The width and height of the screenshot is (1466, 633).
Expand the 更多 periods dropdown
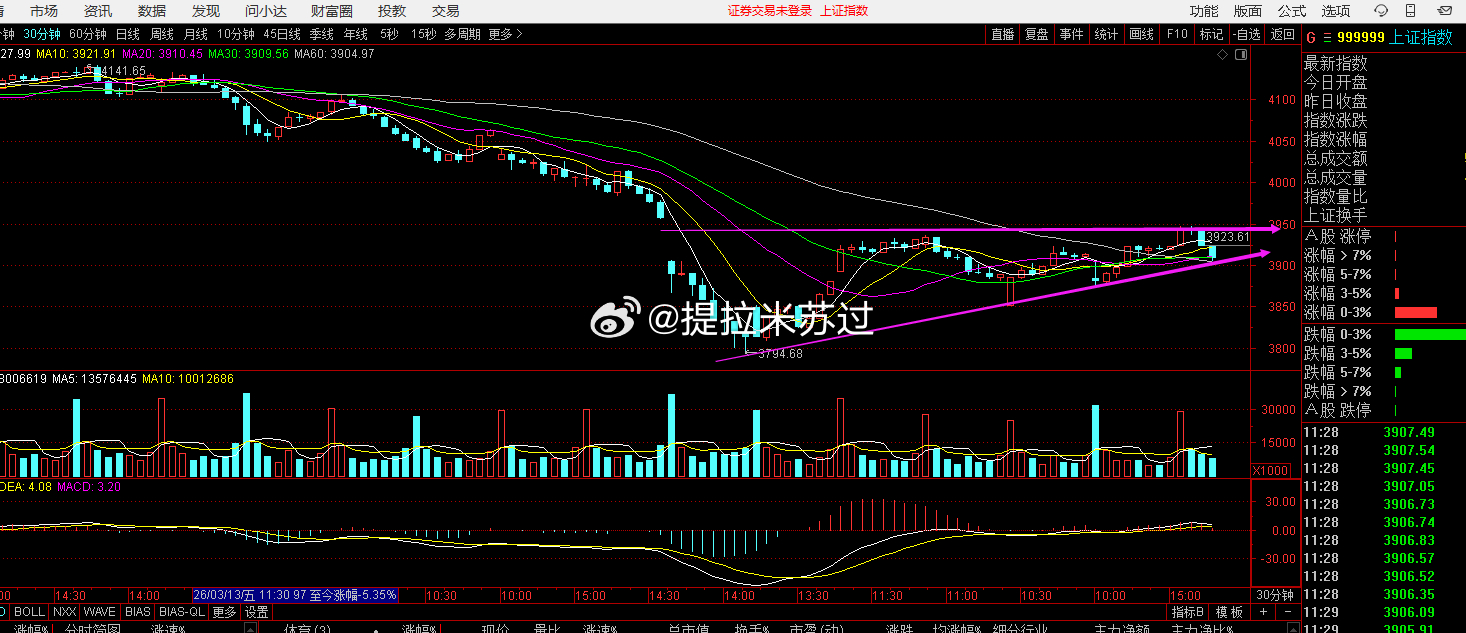coord(506,33)
